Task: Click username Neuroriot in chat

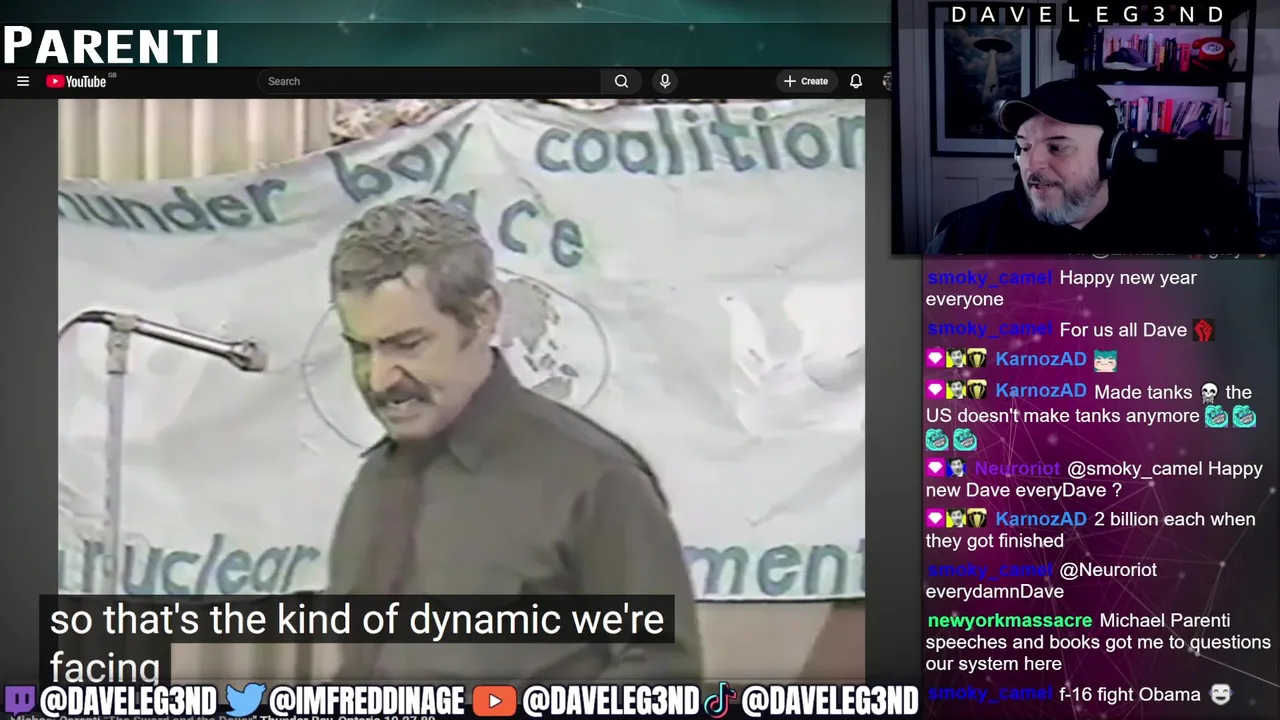Action: [x=1017, y=468]
